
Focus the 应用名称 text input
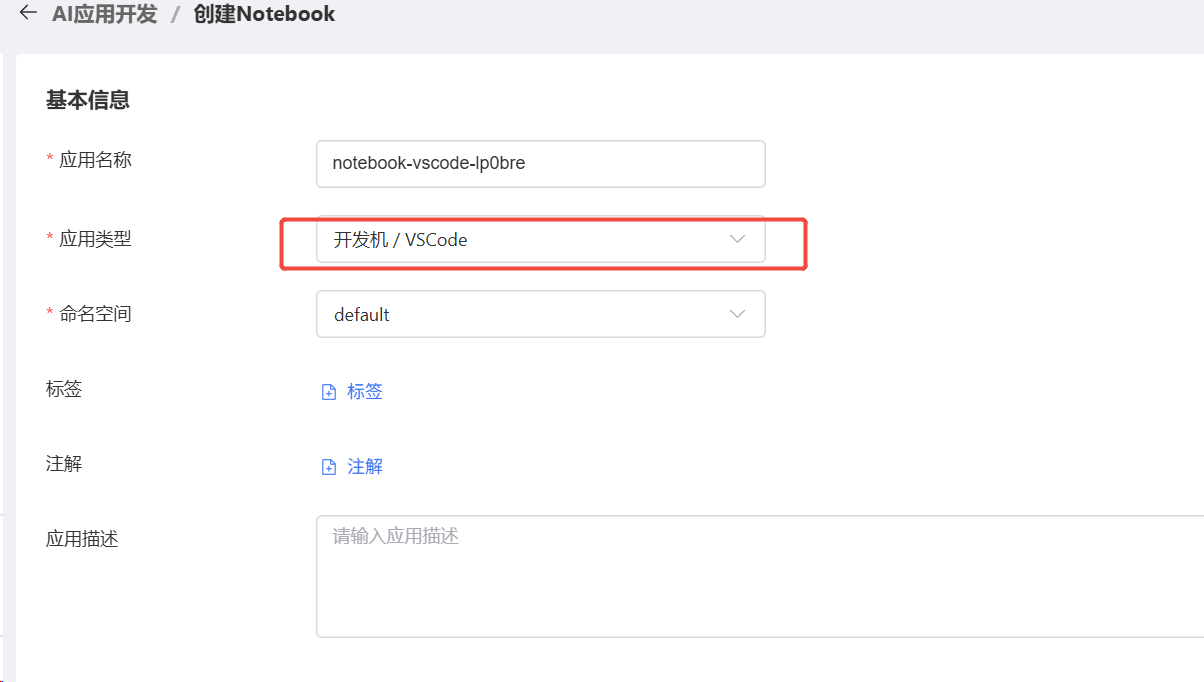click(x=540, y=163)
